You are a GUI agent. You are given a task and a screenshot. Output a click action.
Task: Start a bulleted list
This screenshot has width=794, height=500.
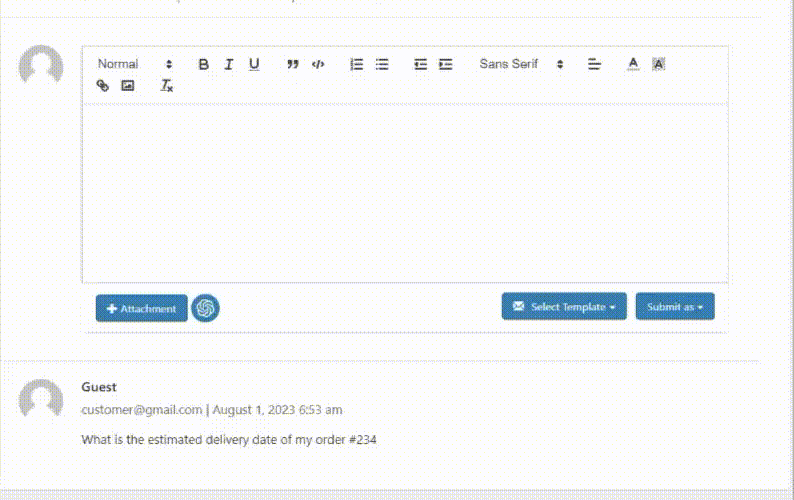point(382,64)
